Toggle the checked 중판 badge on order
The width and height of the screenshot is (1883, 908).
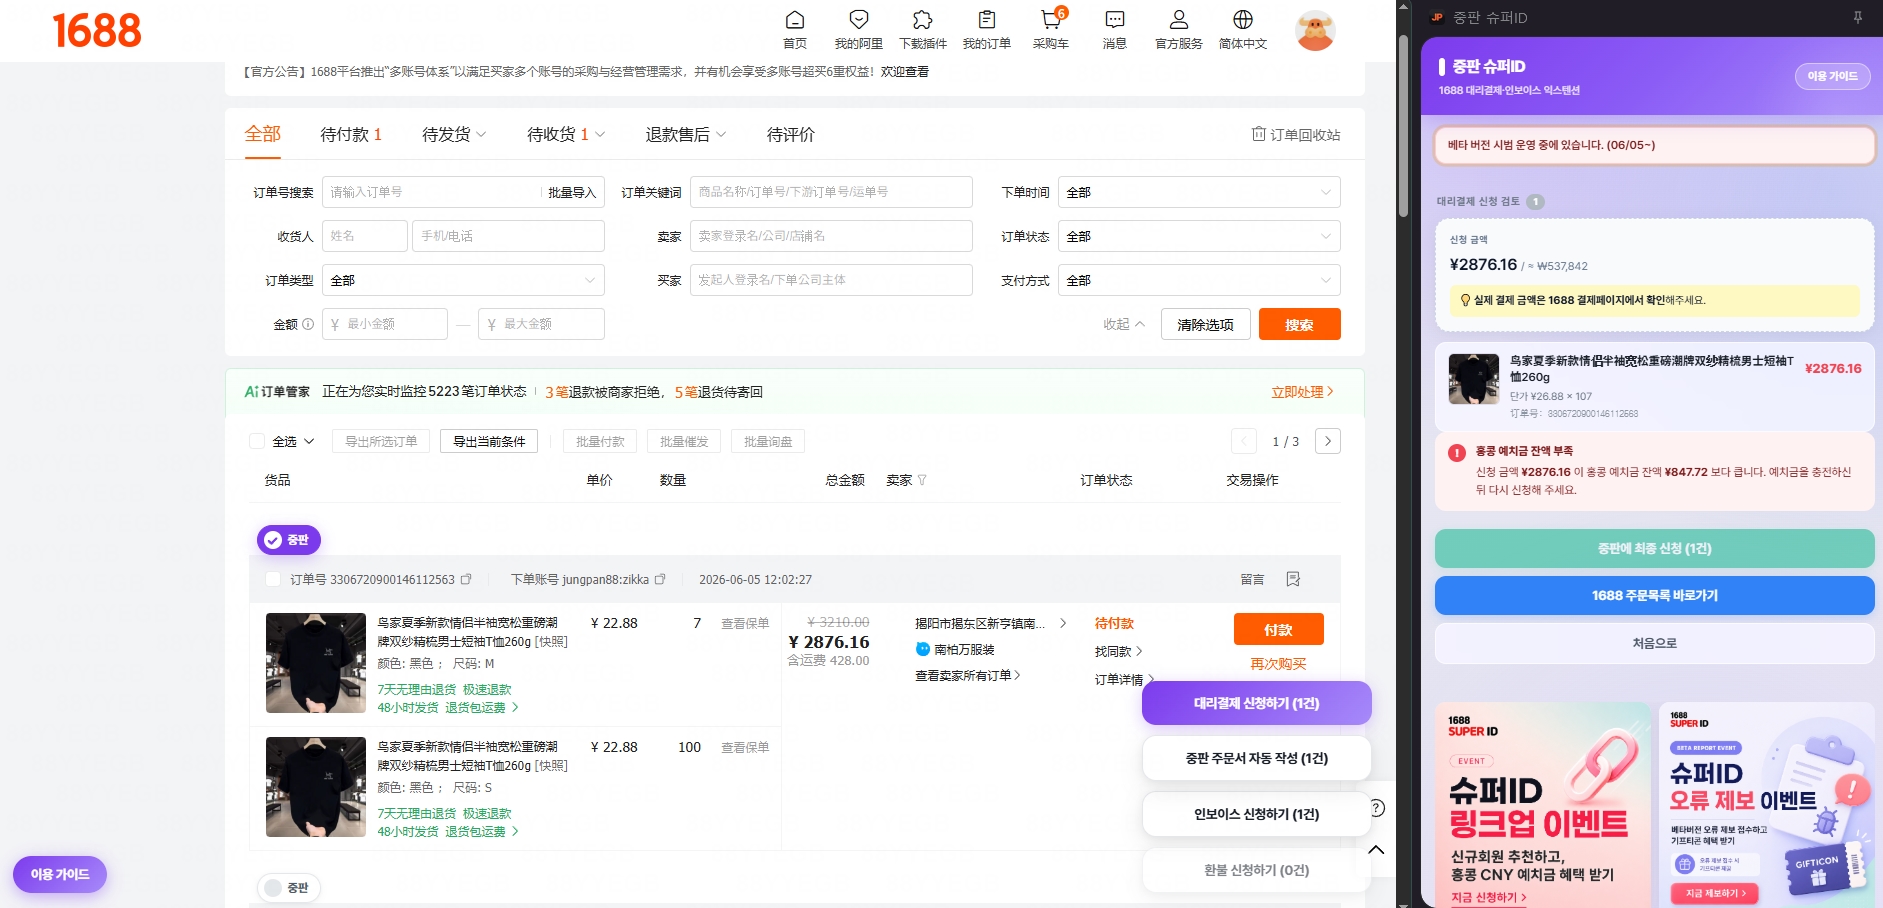pos(289,540)
